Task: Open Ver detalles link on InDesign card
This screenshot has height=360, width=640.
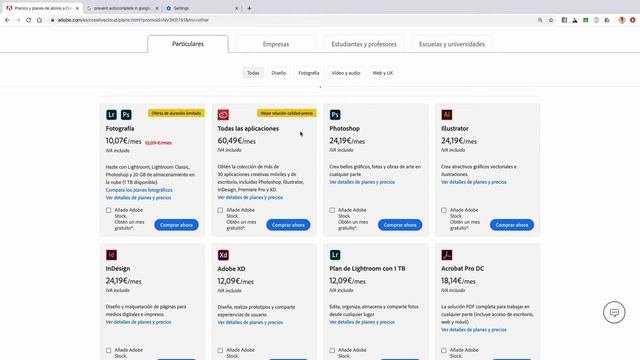Action: click(138, 322)
